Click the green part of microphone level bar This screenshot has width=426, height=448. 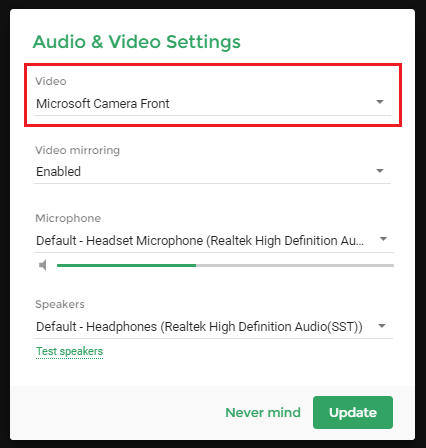[x=126, y=265]
